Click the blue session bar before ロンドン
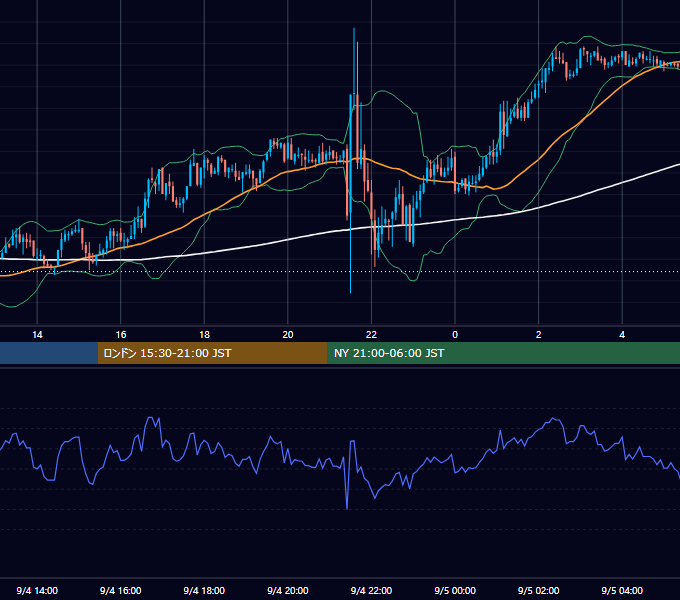Screen dimensions: 680x600 tap(49, 353)
